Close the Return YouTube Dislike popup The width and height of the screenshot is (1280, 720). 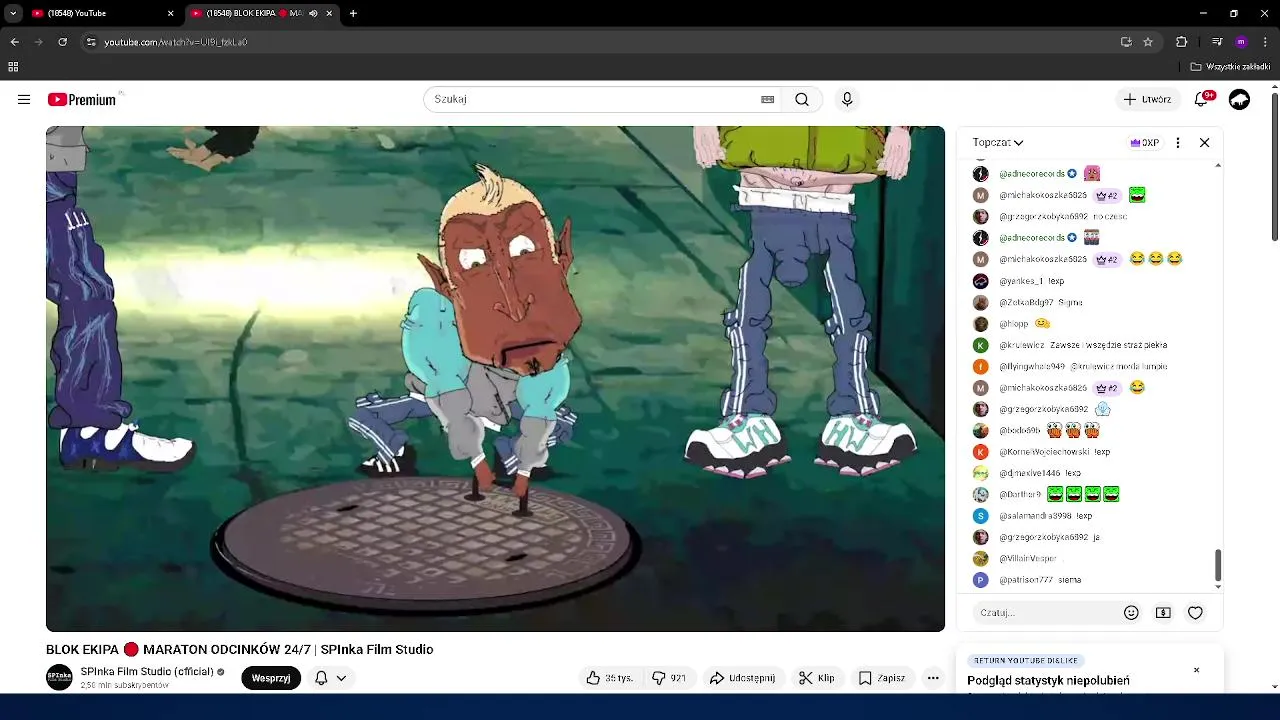click(1196, 670)
